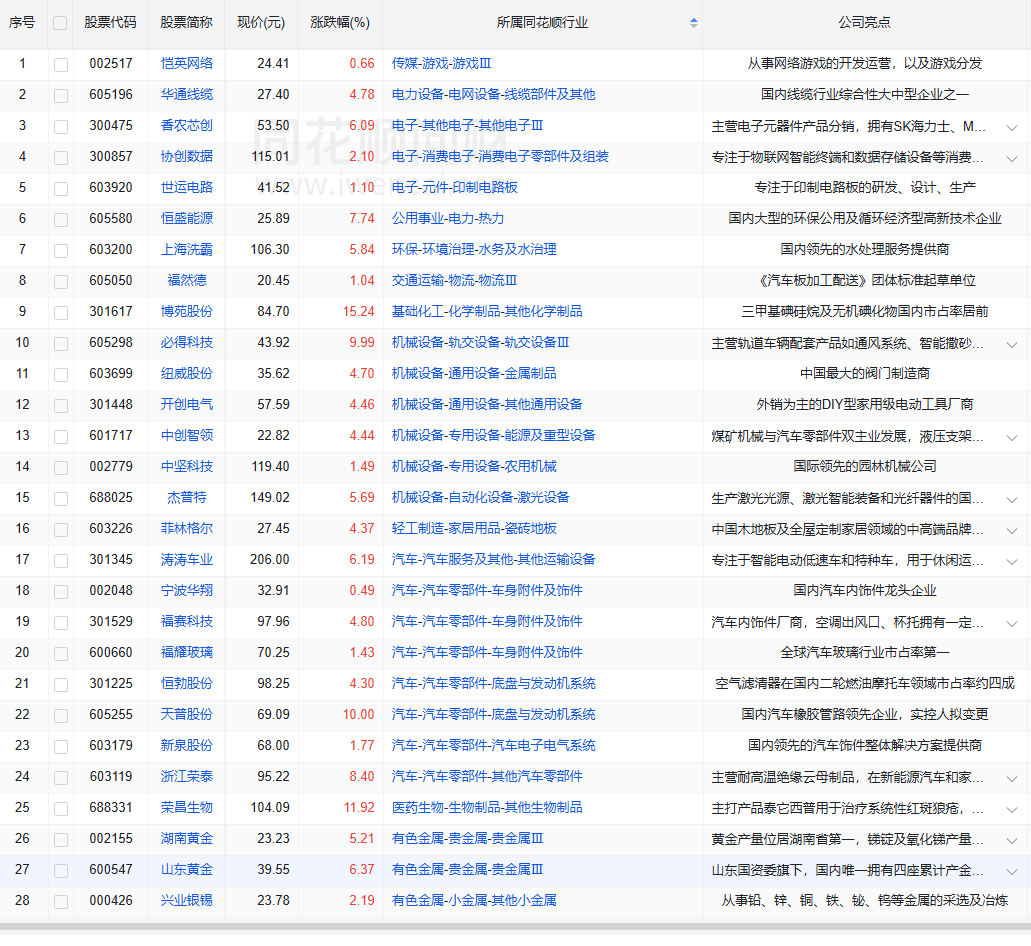Tick the checkbox for 603920 世运电路
The width and height of the screenshot is (1031, 946).
[x=60, y=189]
